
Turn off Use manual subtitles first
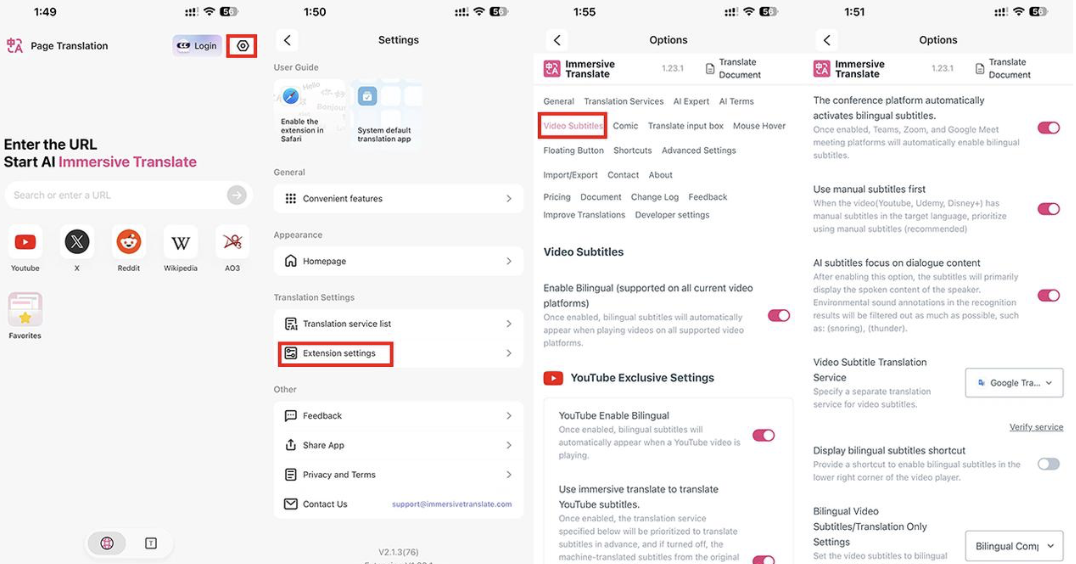[1048, 209]
